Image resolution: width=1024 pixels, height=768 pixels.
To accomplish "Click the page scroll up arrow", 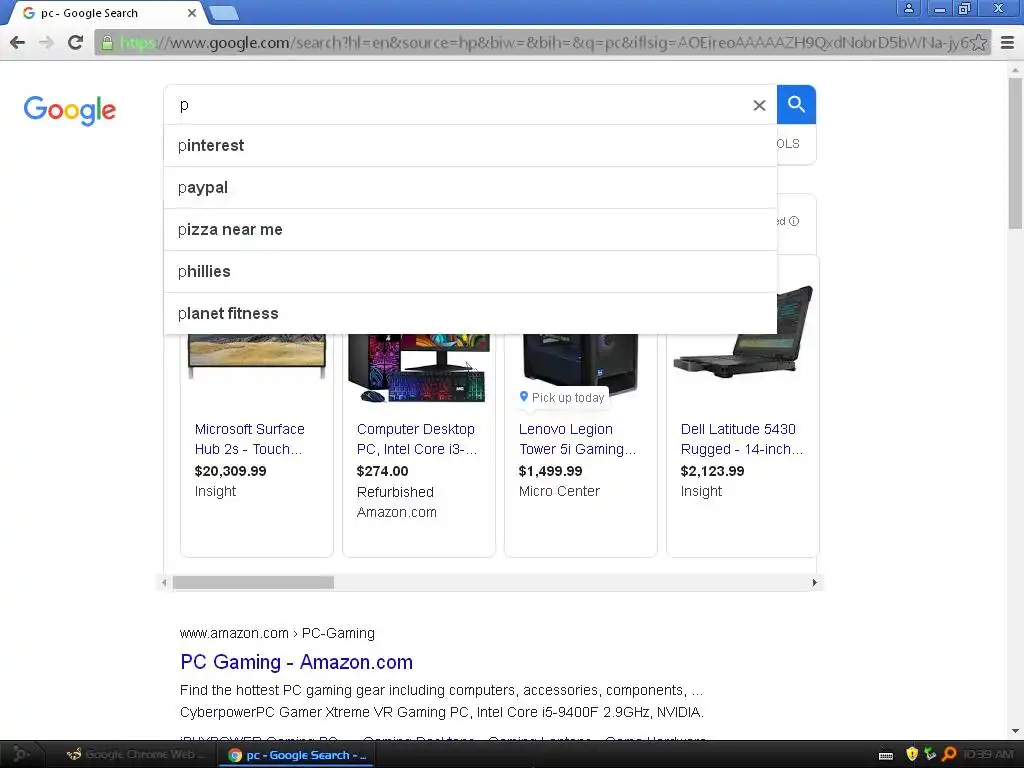I will pos(1015,70).
